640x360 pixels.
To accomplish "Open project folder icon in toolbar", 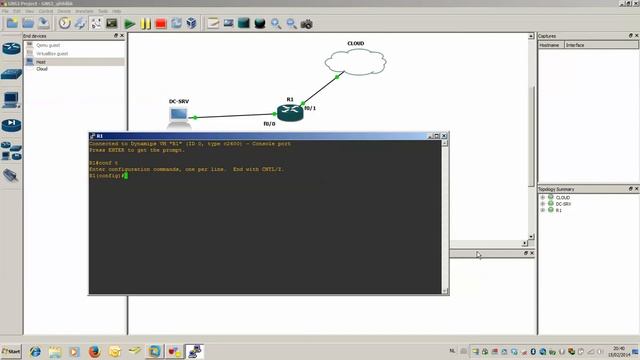I will click(28, 23).
